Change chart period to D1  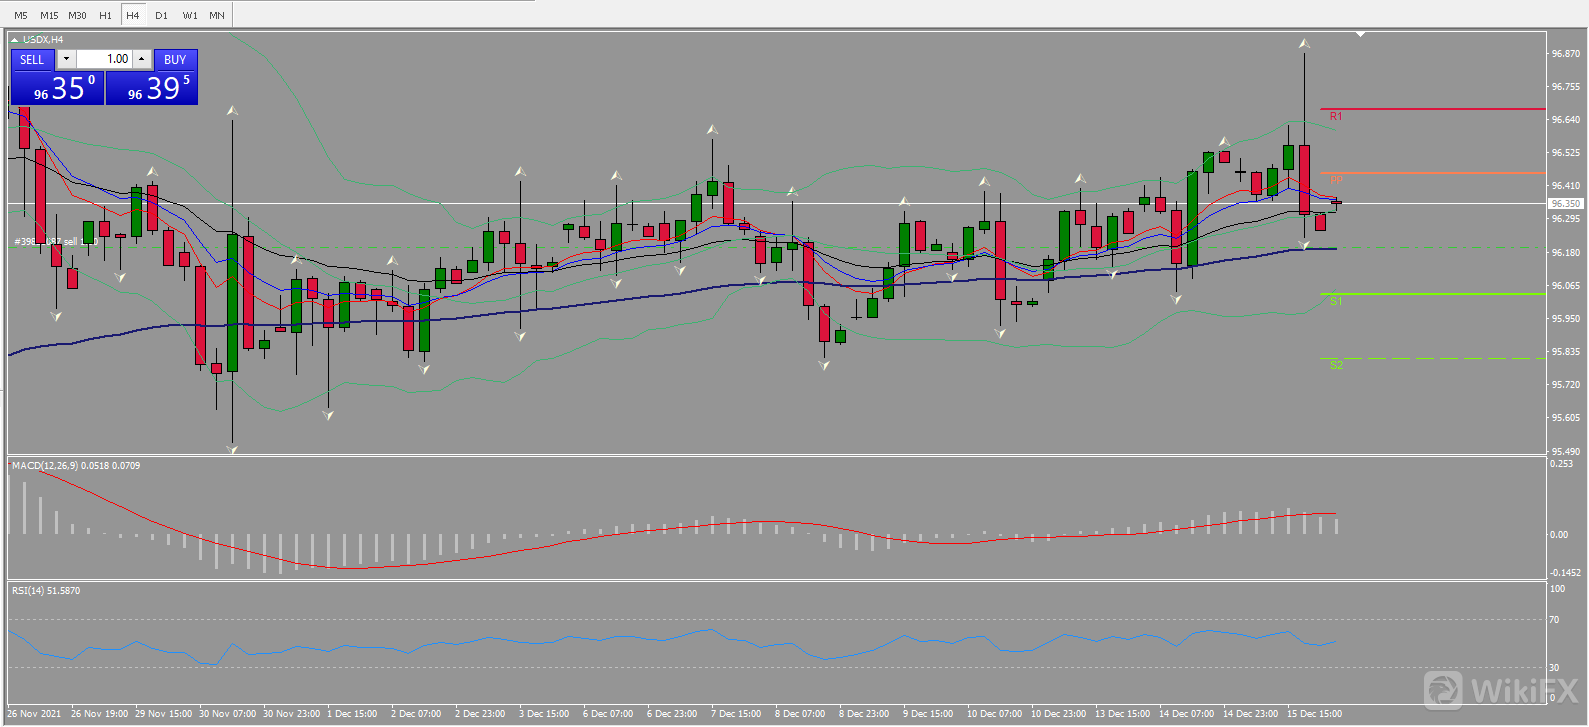click(x=161, y=15)
